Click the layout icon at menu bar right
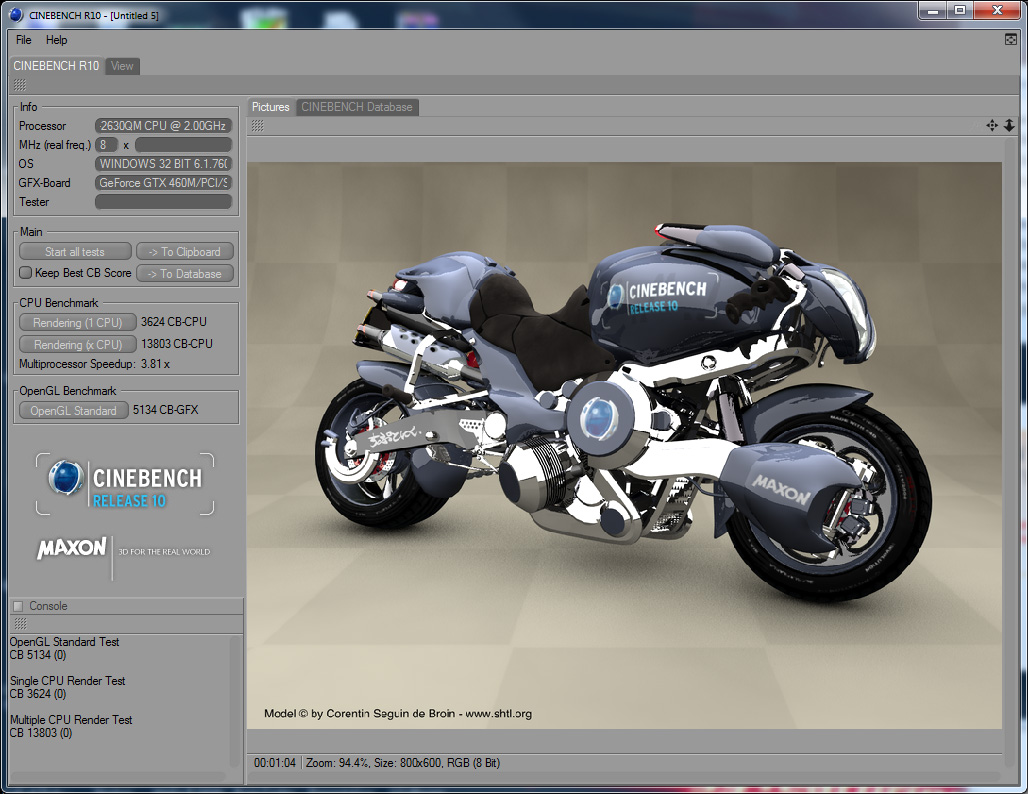Viewport: 1028px width, 794px height. tap(1010, 39)
